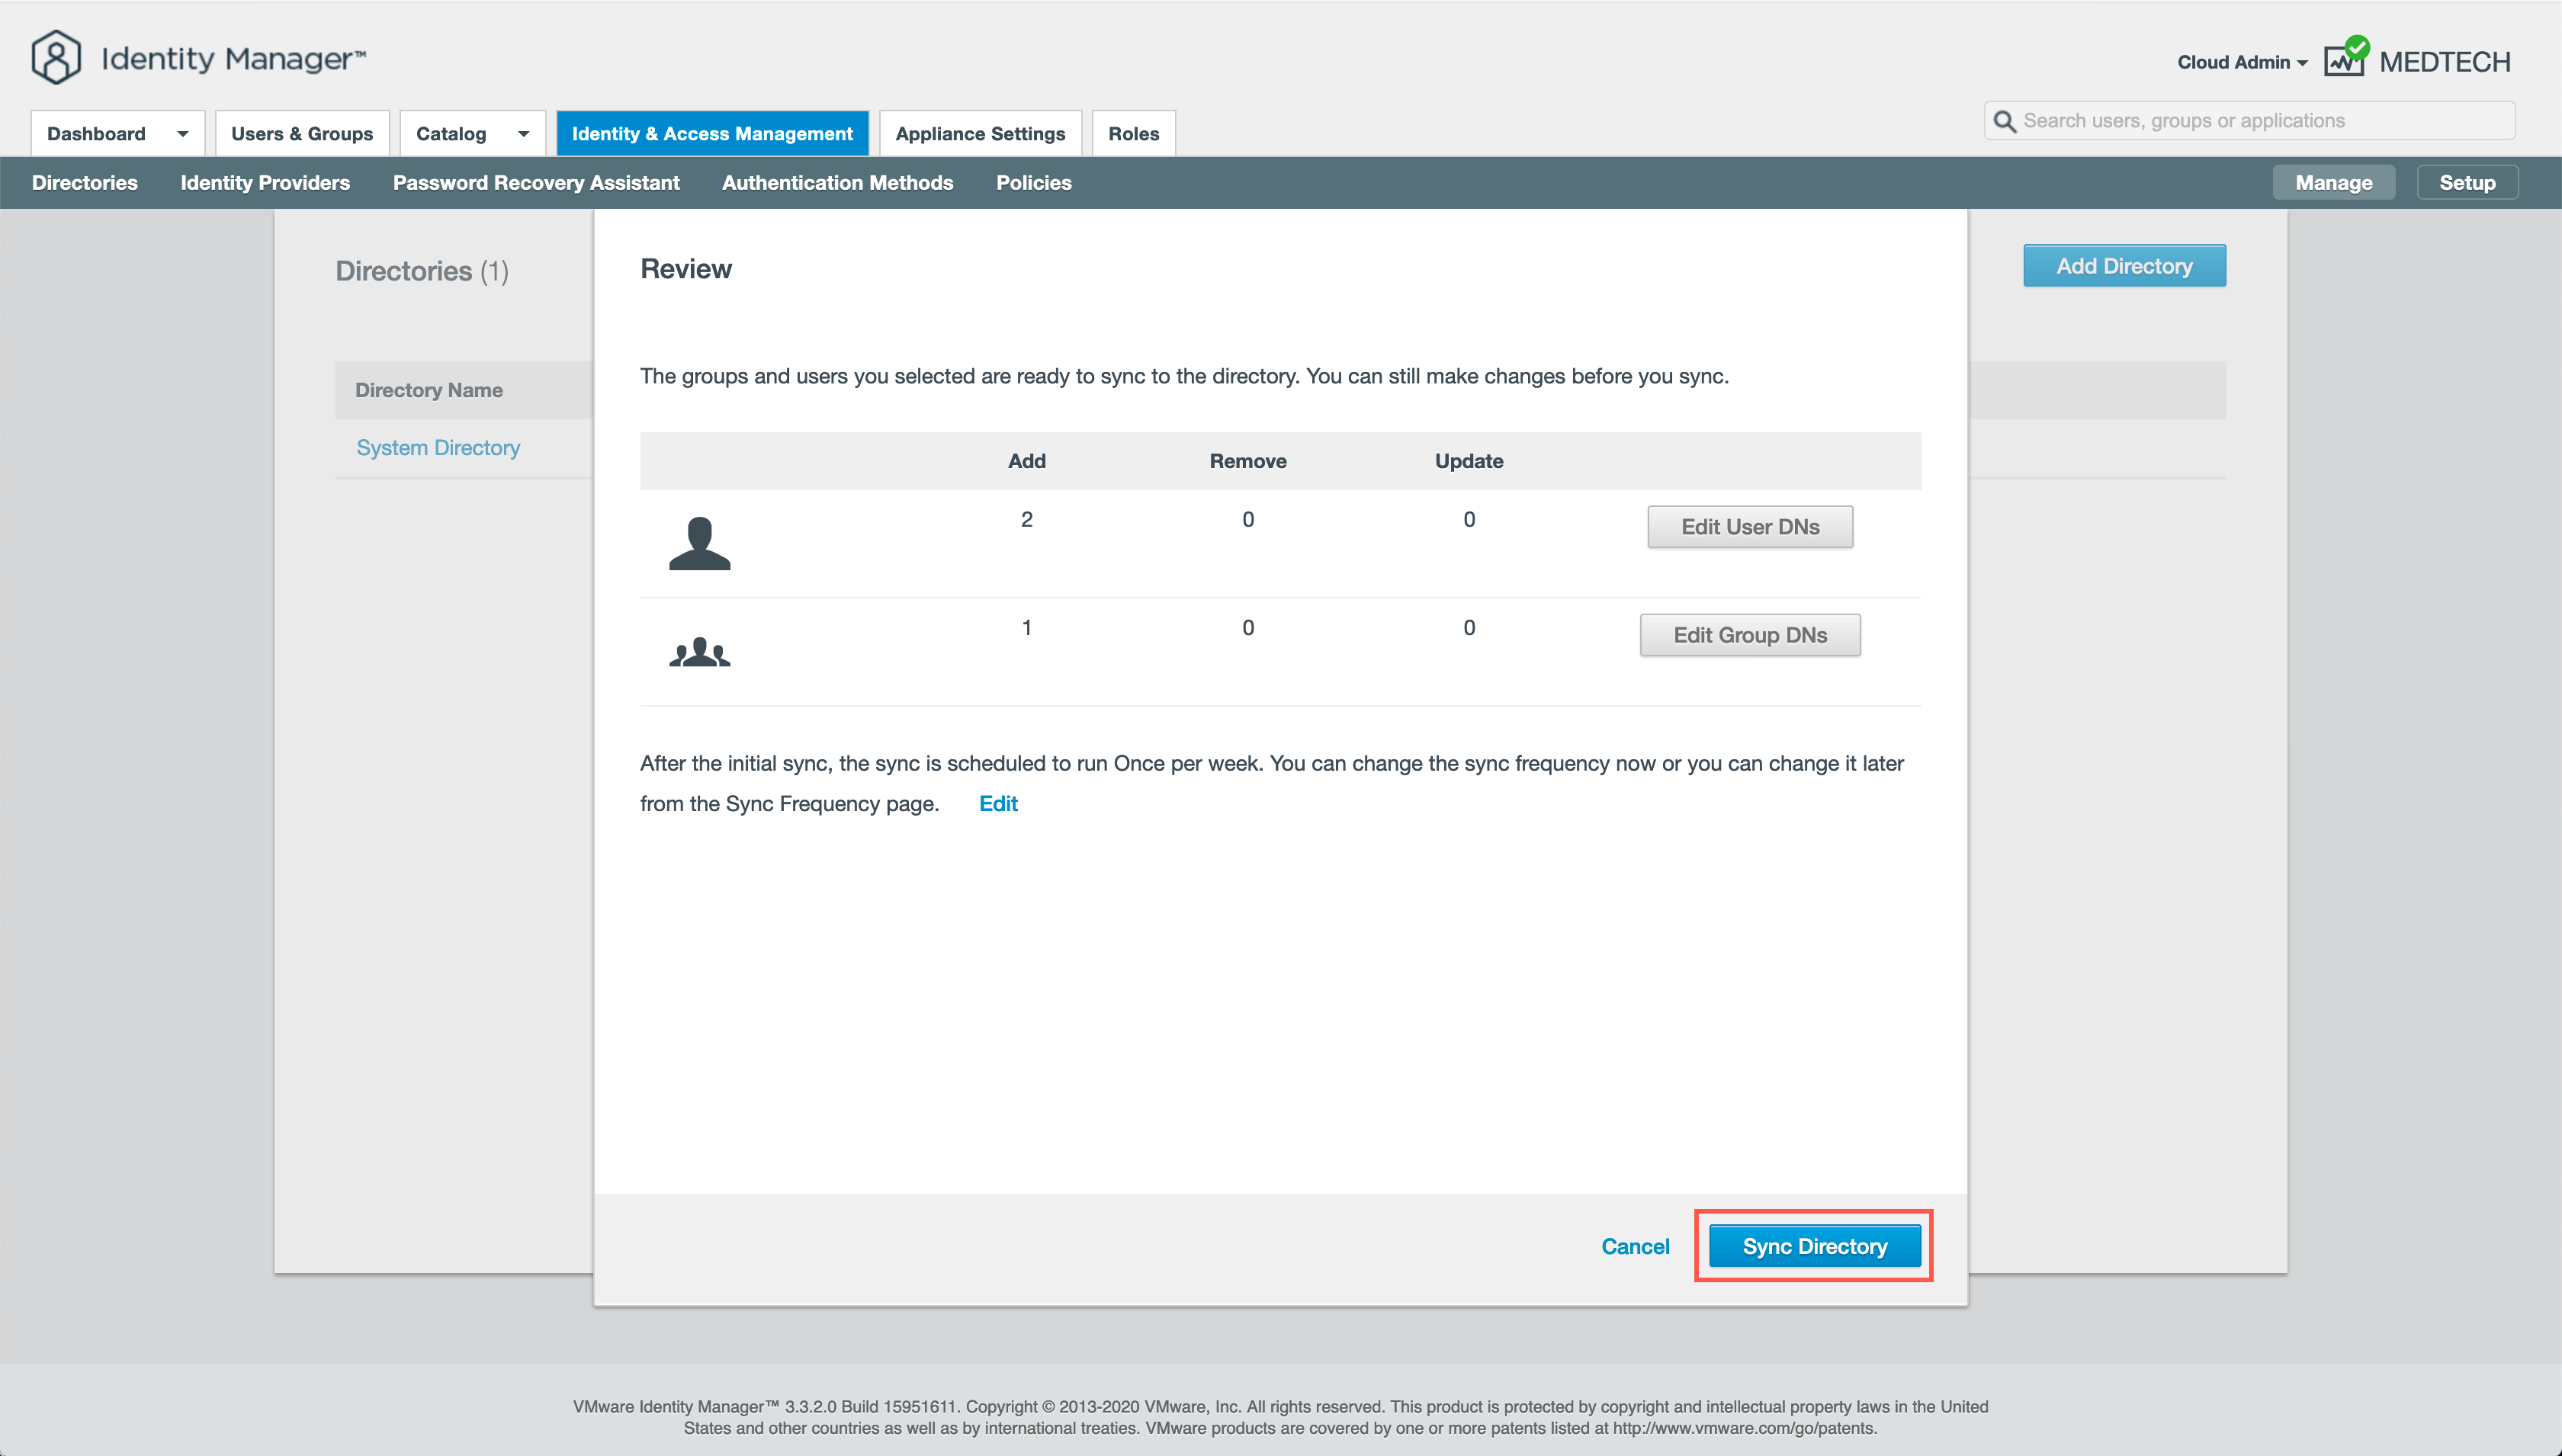Open the Users & Groups tab
The width and height of the screenshot is (2562, 1456).
click(x=301, y=134)
